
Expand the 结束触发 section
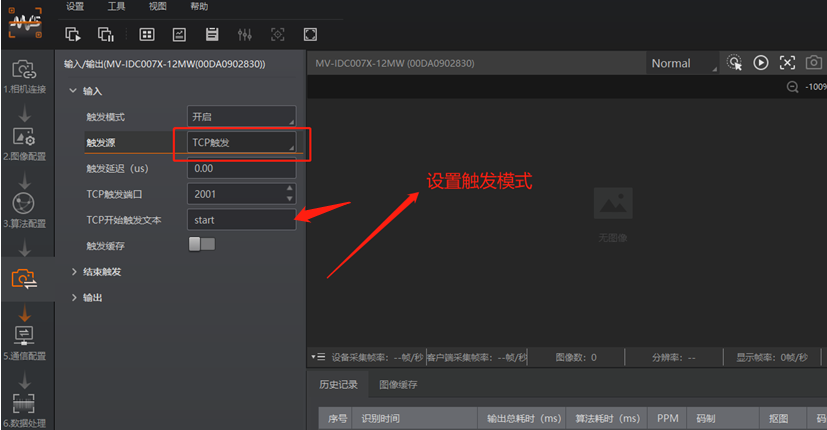[x=74, y=272]
